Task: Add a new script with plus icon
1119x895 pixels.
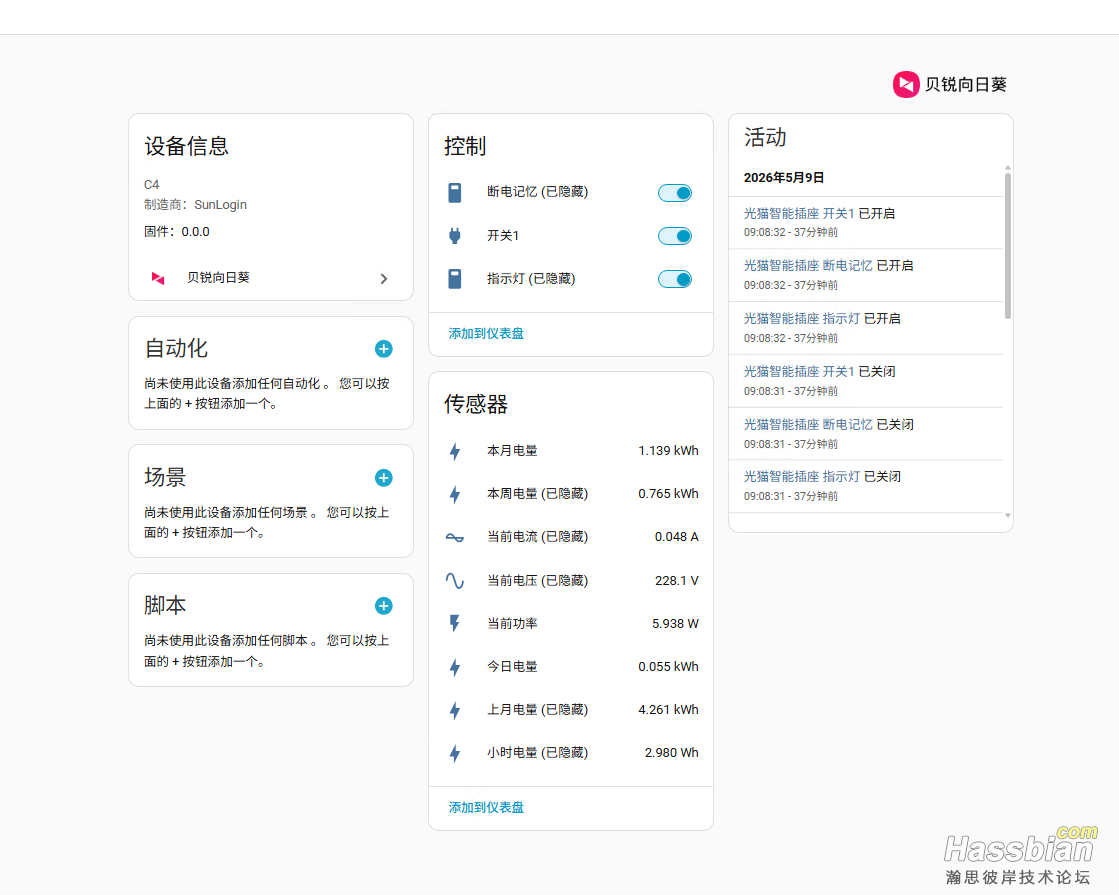Action: tap(383, 606)
